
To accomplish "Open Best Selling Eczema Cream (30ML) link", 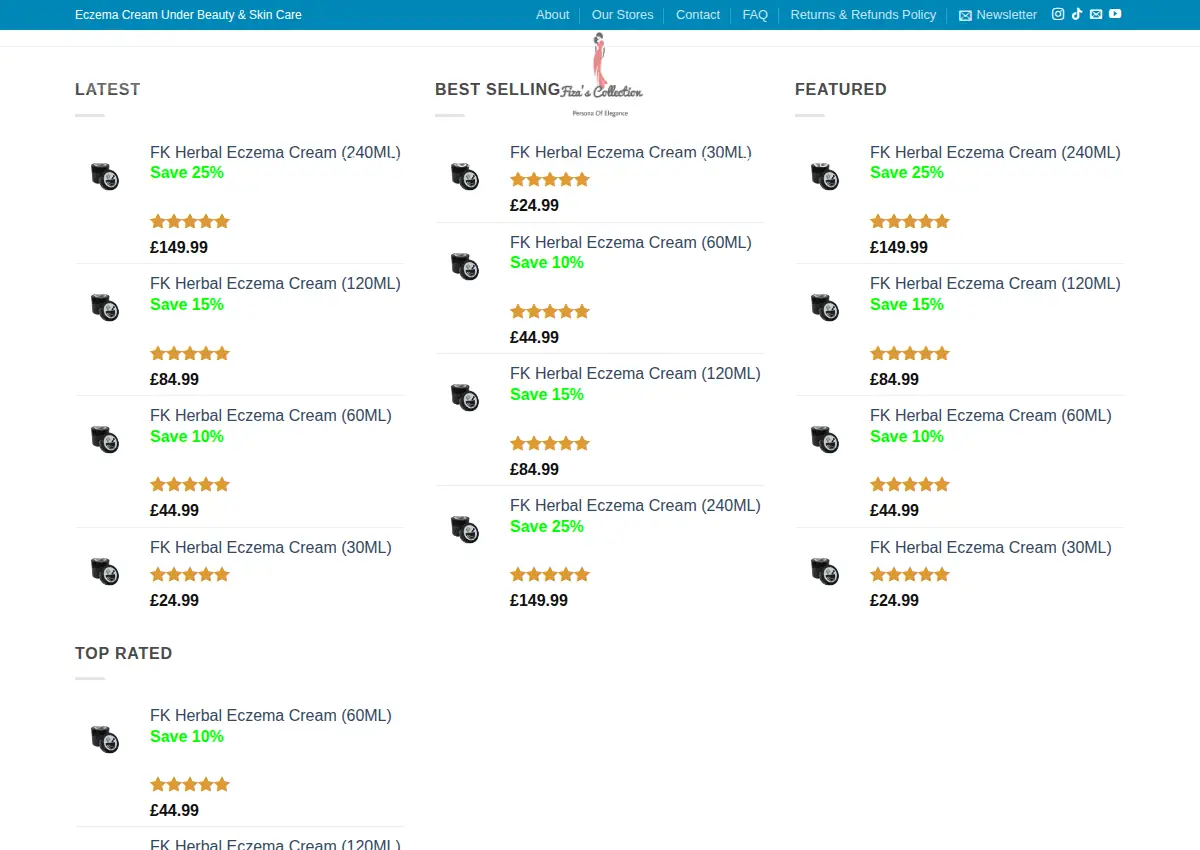I will pyautogui.click(x=631, y=153).
